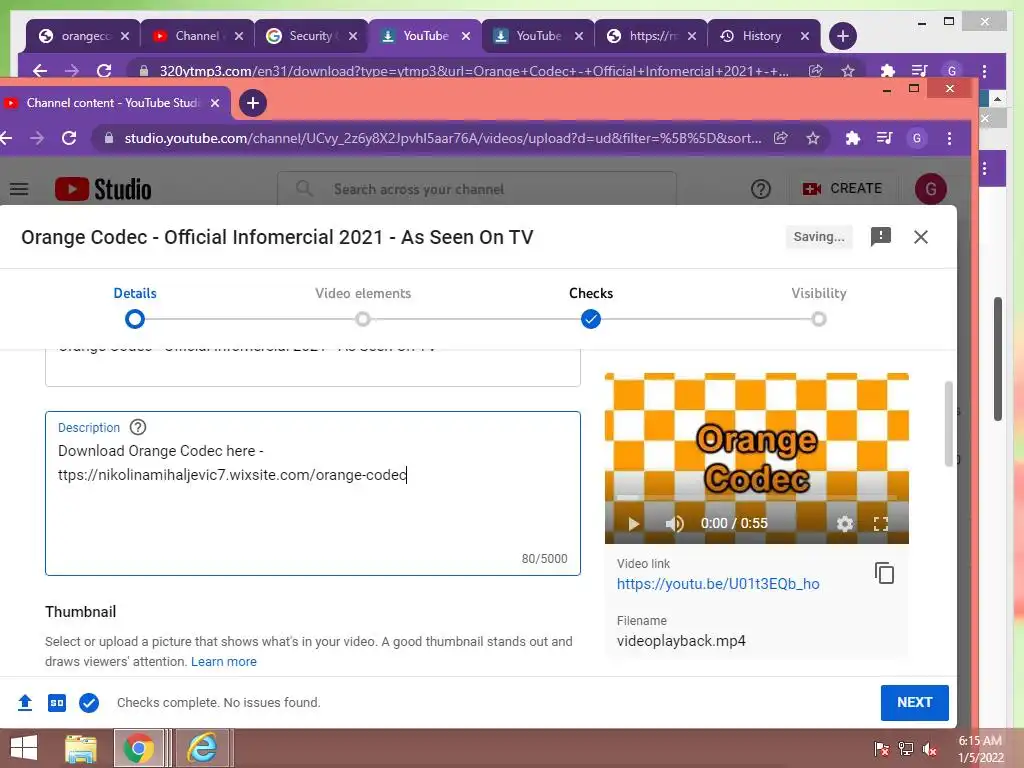Open media control icon in Studio window

[x=884, y=138]
